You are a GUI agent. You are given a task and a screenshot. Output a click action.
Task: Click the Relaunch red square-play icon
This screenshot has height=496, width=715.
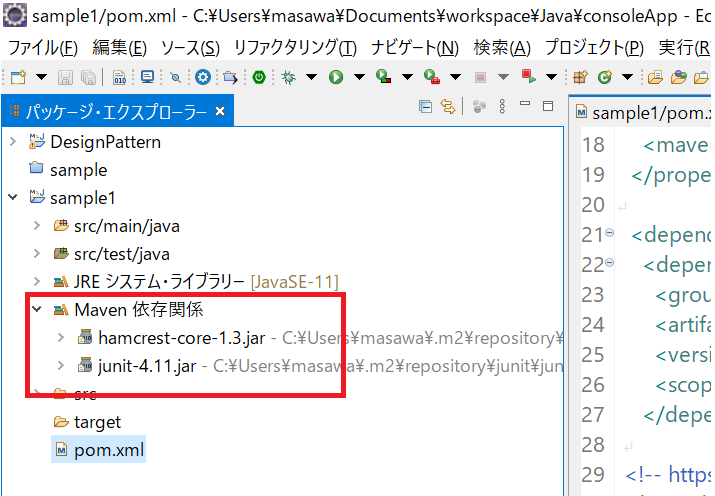528,76
